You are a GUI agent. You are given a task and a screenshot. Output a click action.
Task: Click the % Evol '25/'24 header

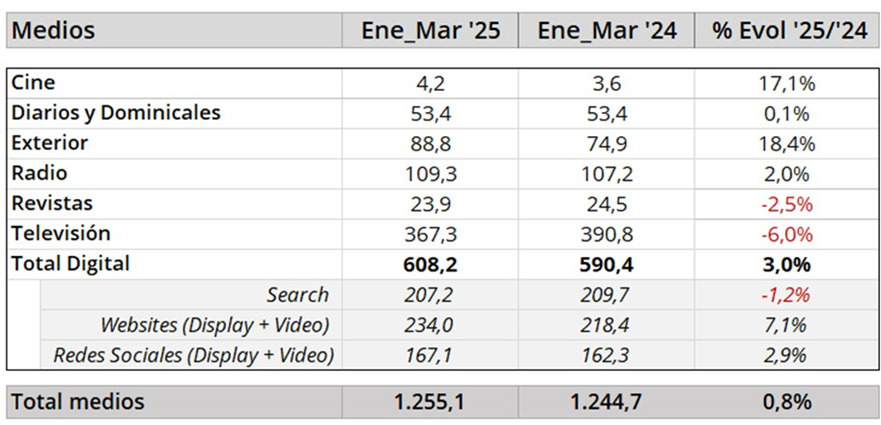click(788, 31)
